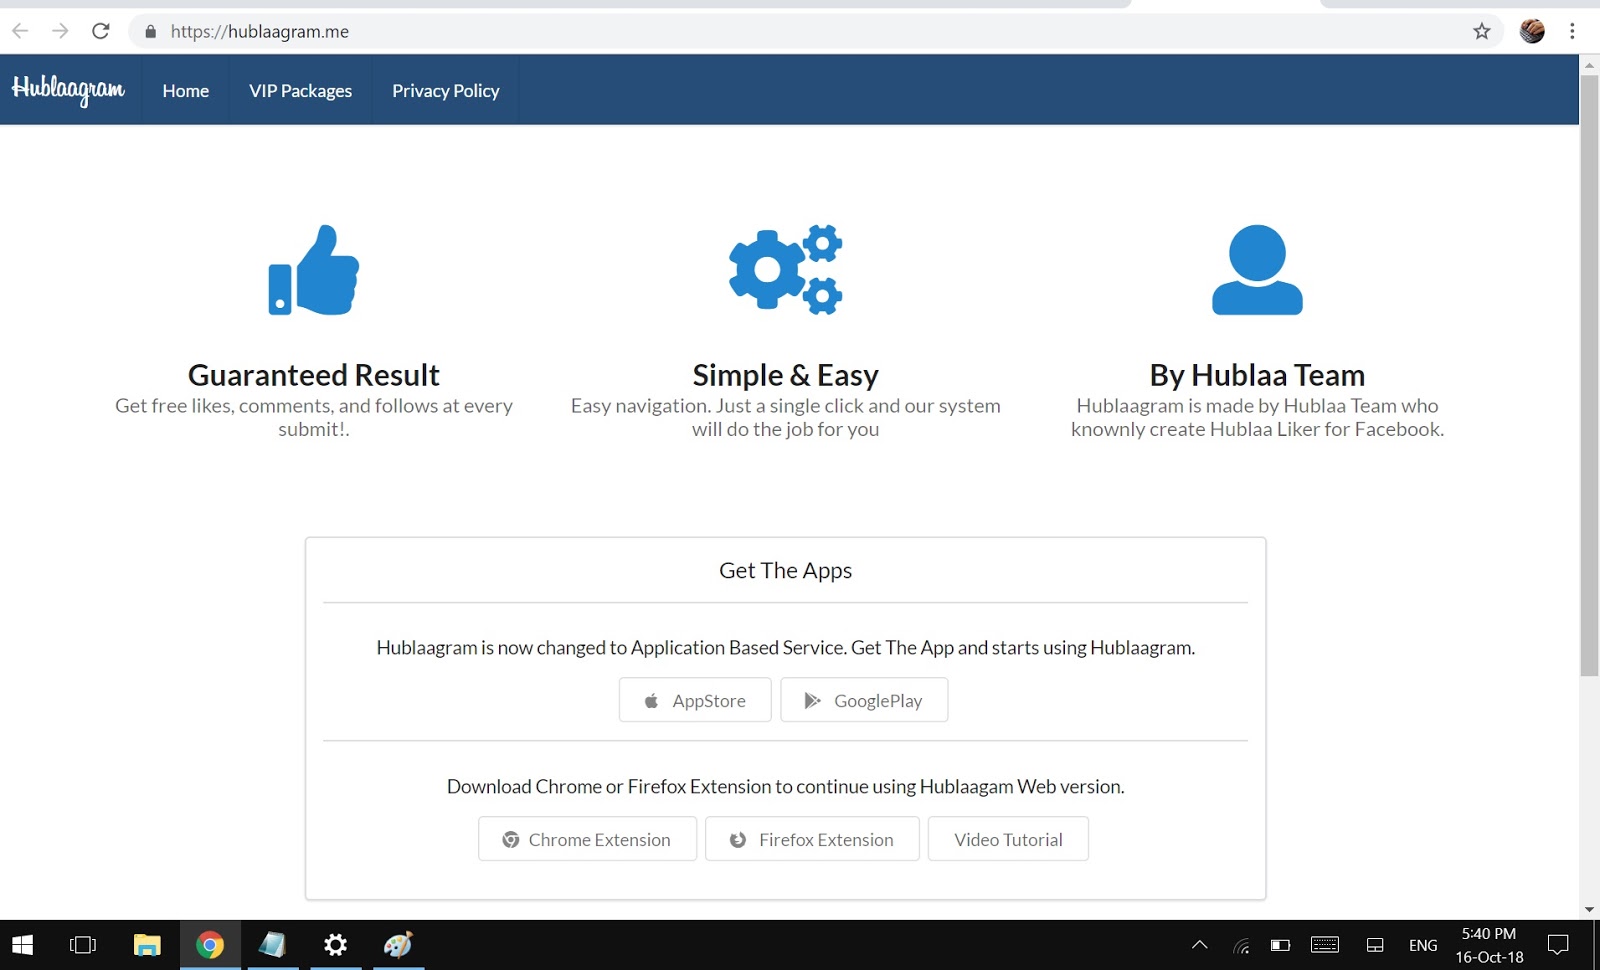
Task: Open the touch keyboard tray icon
Action: tap(1325, 945)
